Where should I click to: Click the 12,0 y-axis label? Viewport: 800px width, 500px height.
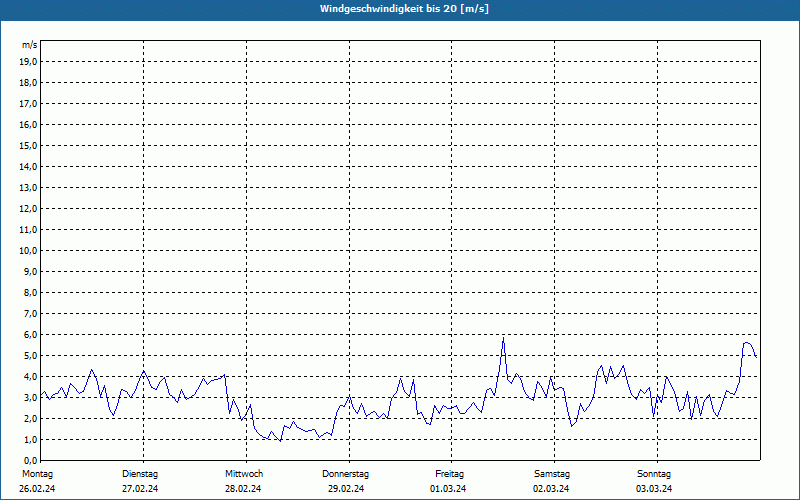coord(28,209)
